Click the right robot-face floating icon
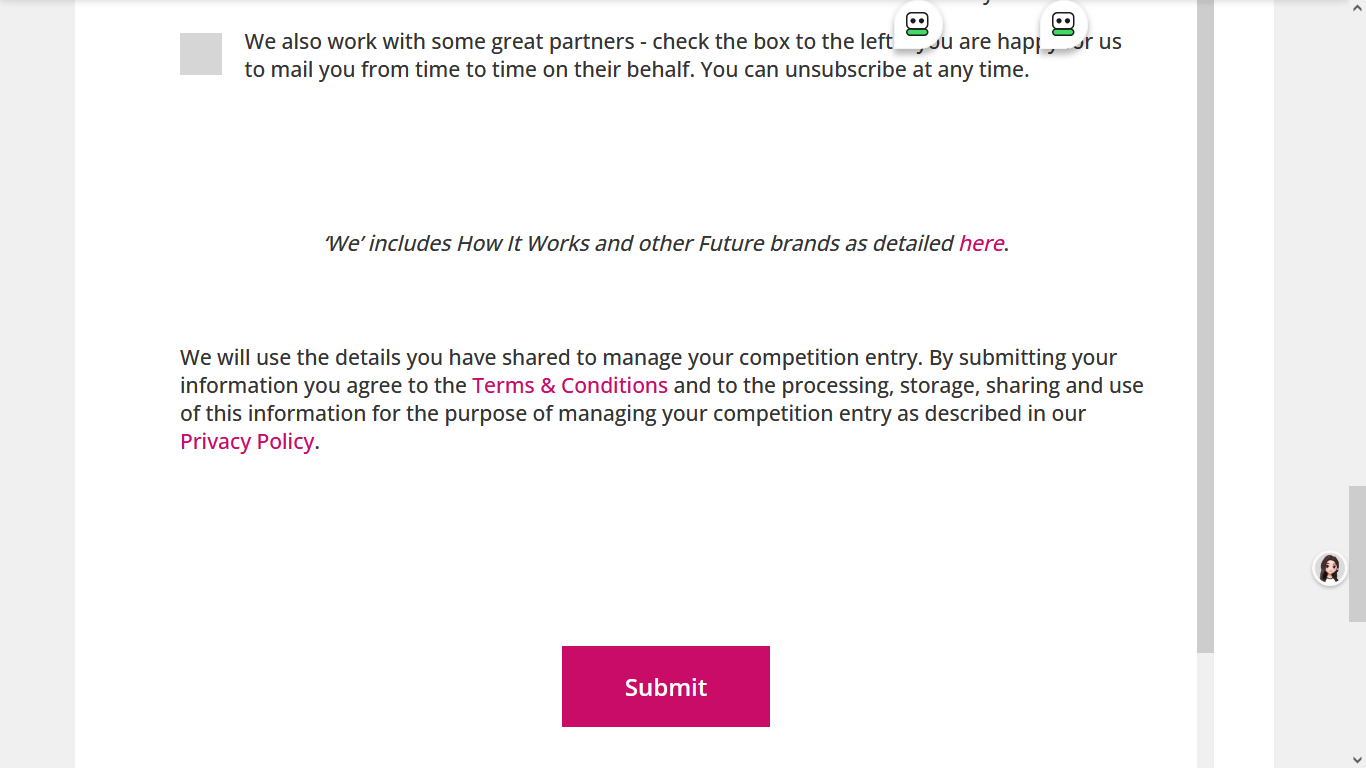Screen dimensions: 1366x768 (x=1063, y=24)
